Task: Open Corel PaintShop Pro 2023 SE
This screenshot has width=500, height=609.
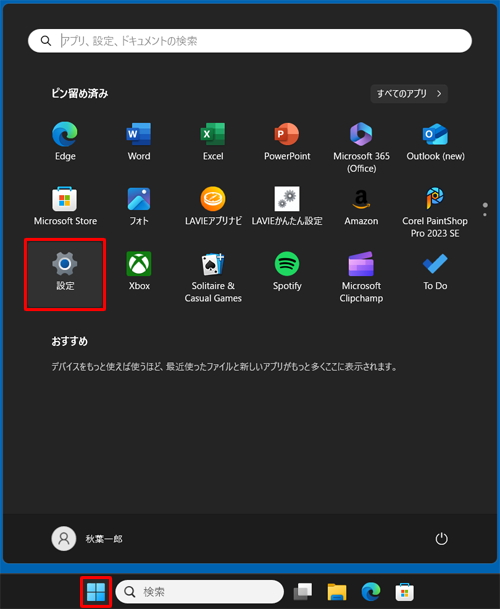Action: [435, 212]
